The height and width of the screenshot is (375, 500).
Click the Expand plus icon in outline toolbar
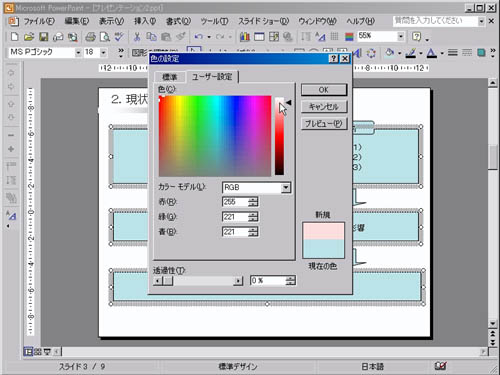click(x=11, y=149)
